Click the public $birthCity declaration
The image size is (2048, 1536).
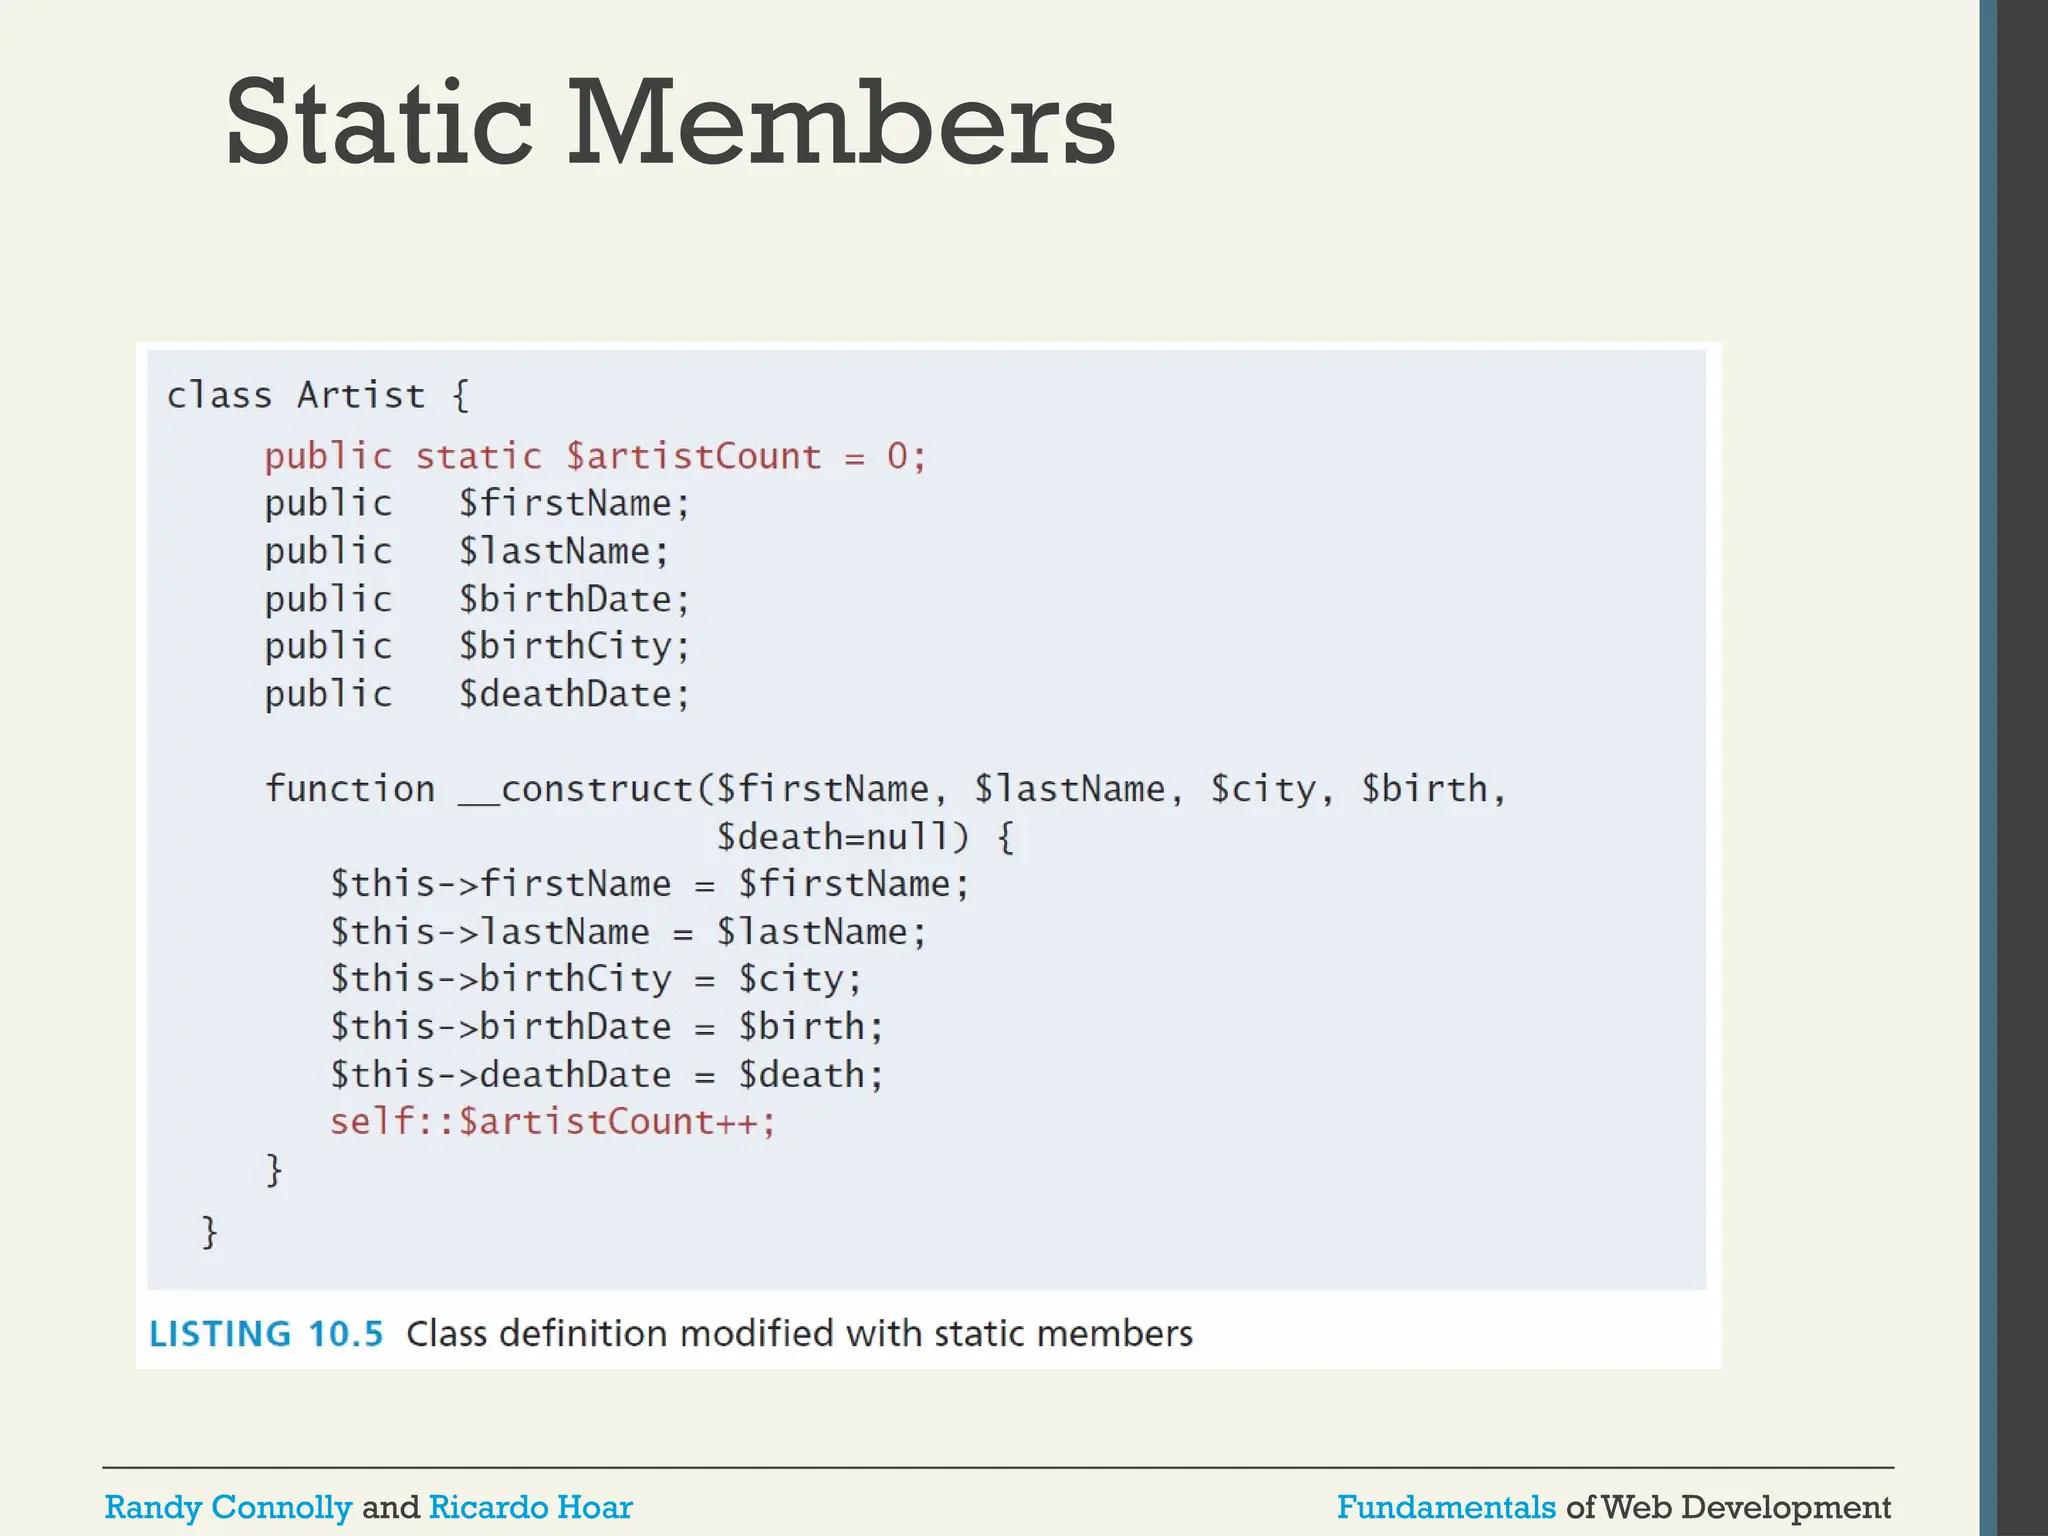pyautogui.click(x=477, y=646)
